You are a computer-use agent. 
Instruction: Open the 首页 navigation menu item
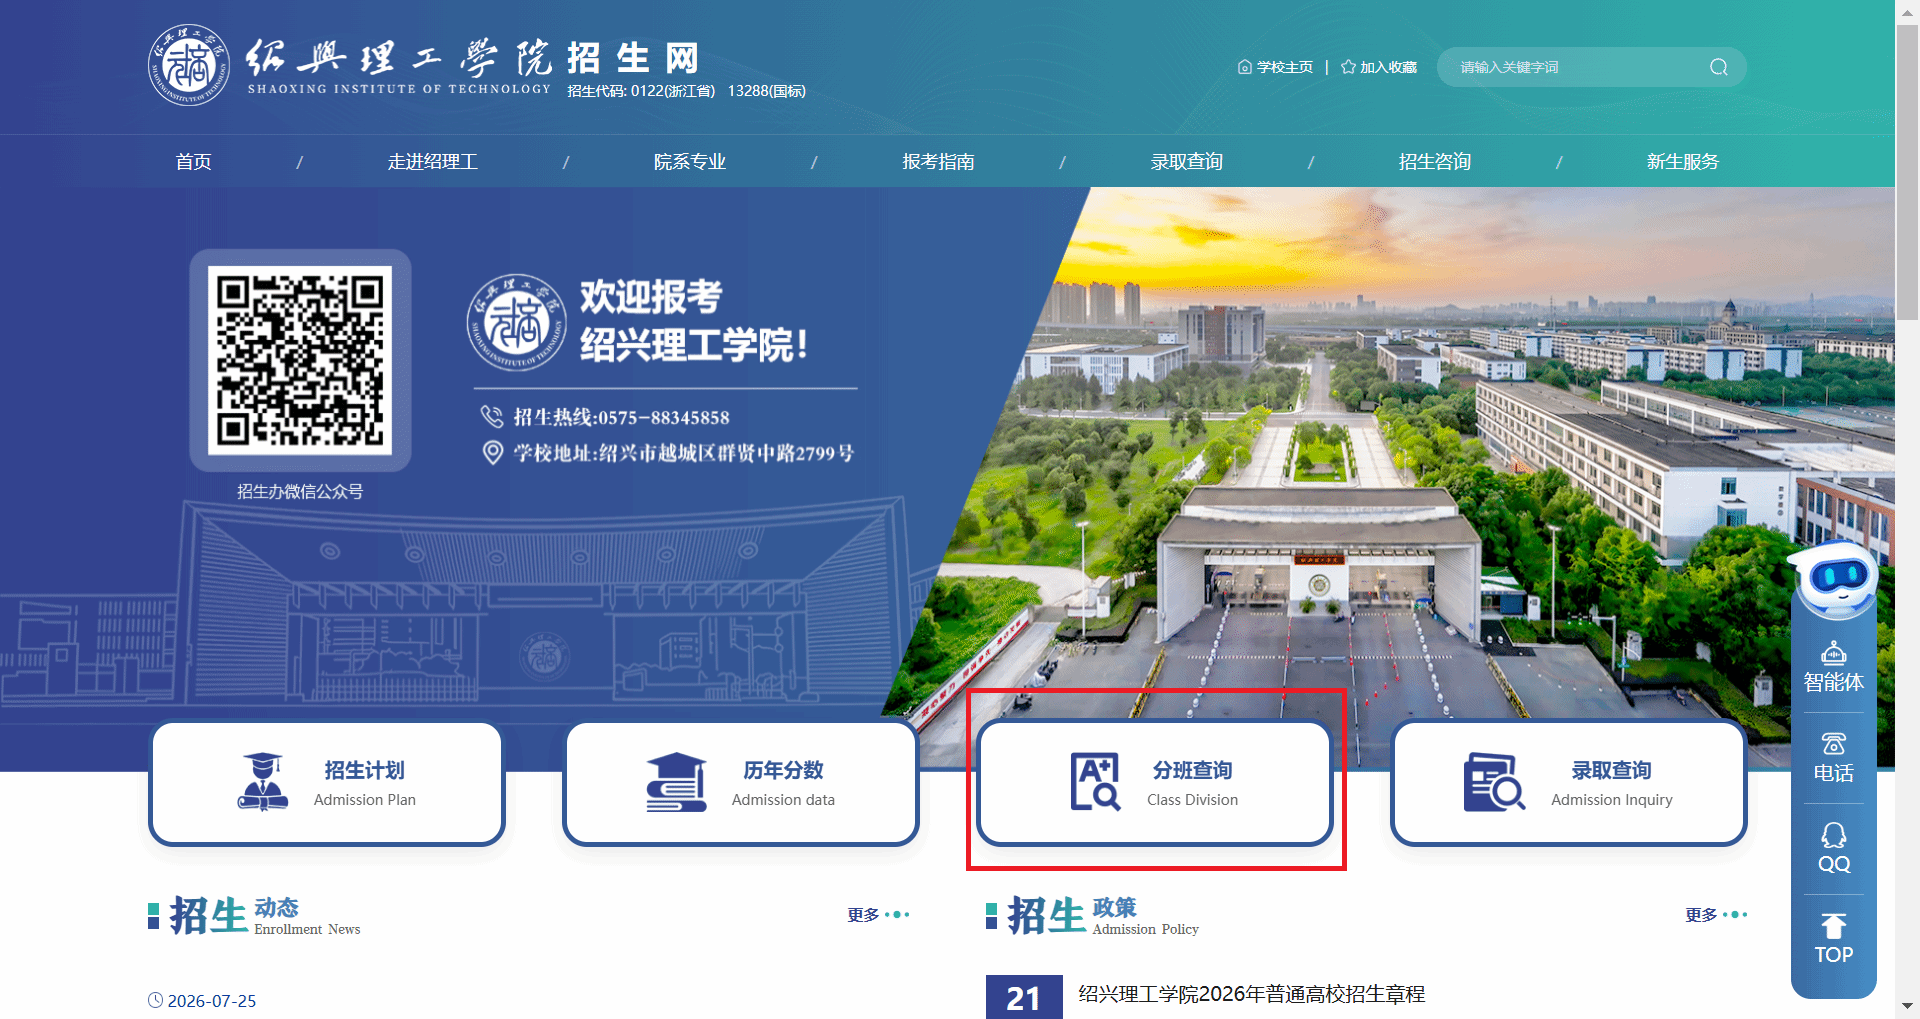pyautogui.click(x=193, y=162)
